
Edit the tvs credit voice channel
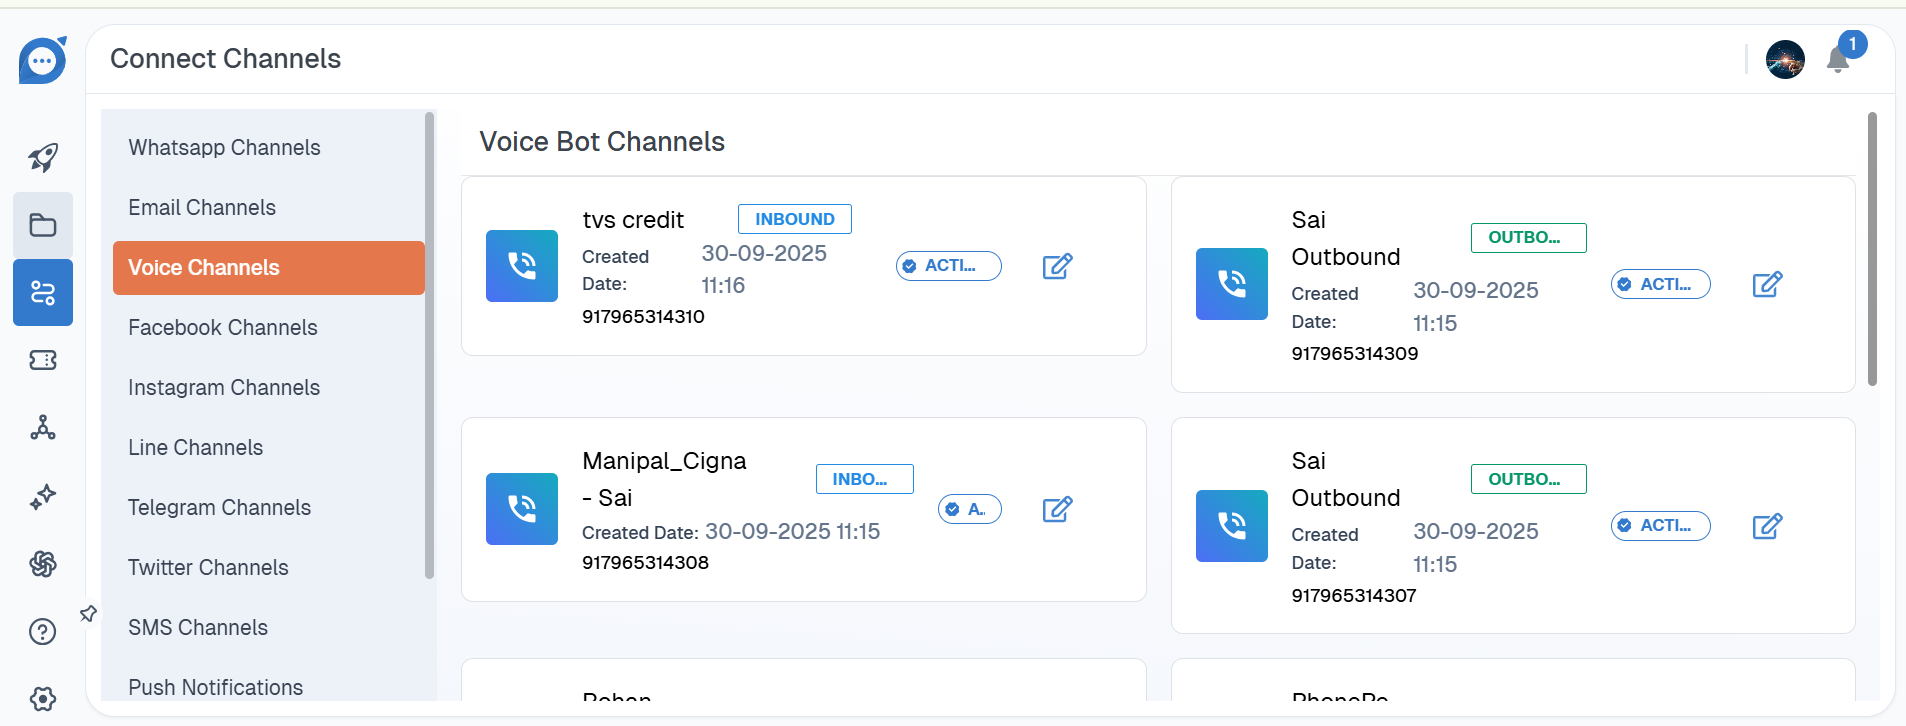click(1057, 266)
